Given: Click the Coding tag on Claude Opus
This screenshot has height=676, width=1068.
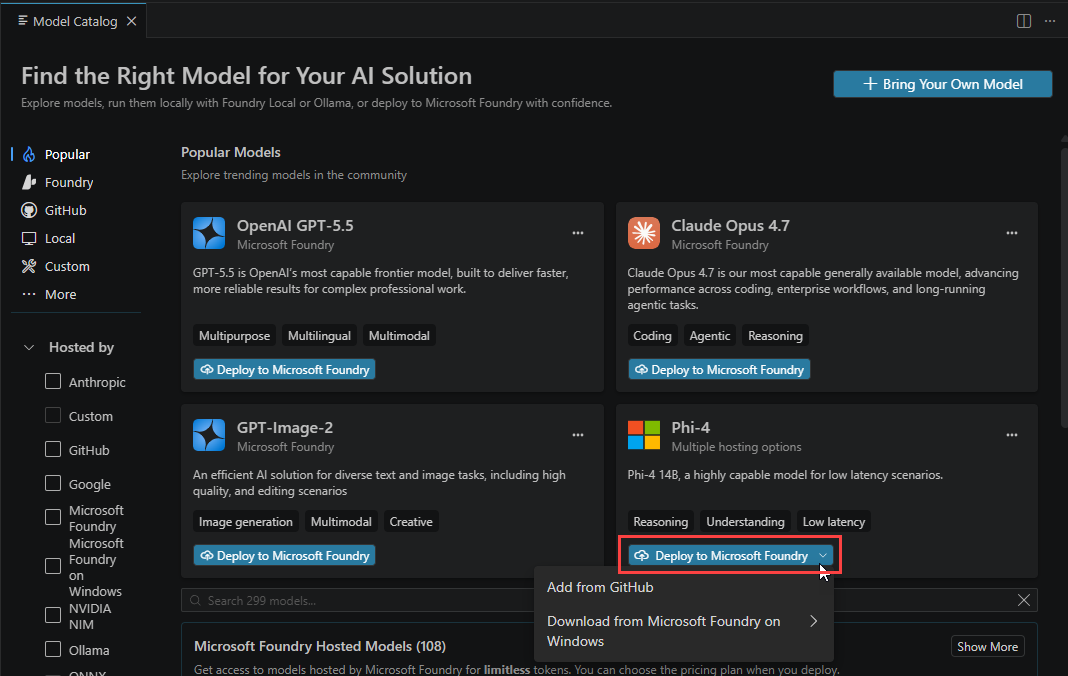Looking at the screenshot, I should tap(653, 336).
